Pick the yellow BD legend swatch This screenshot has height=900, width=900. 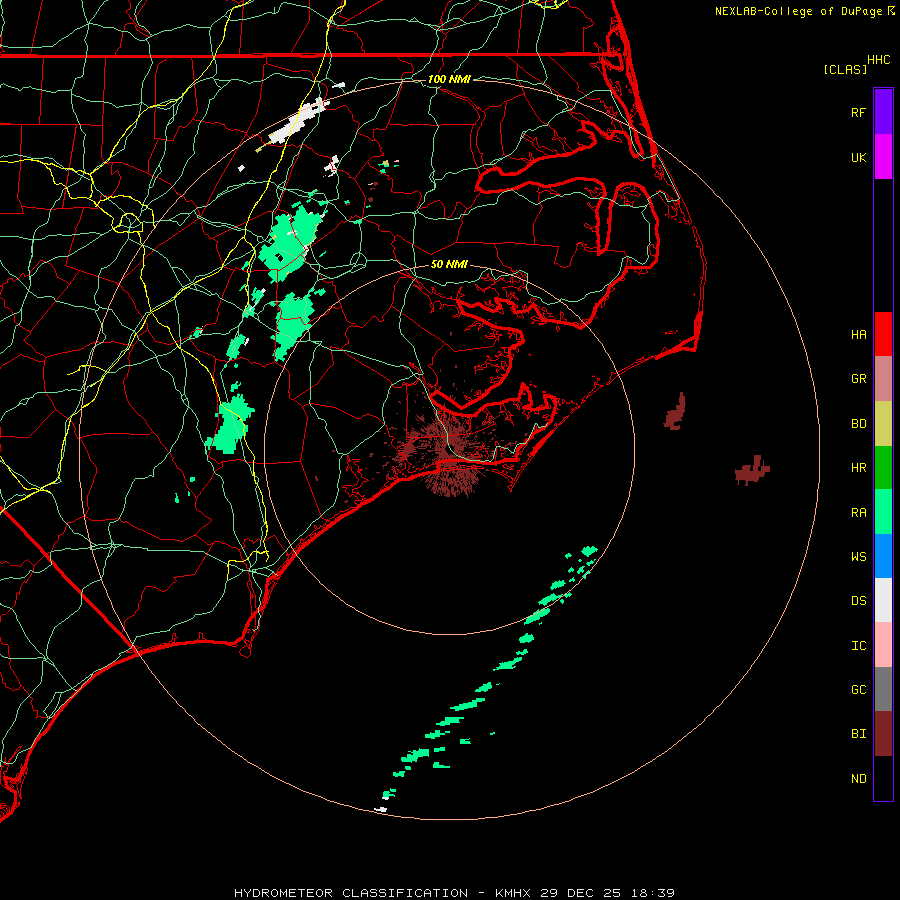tap(883, 424)
